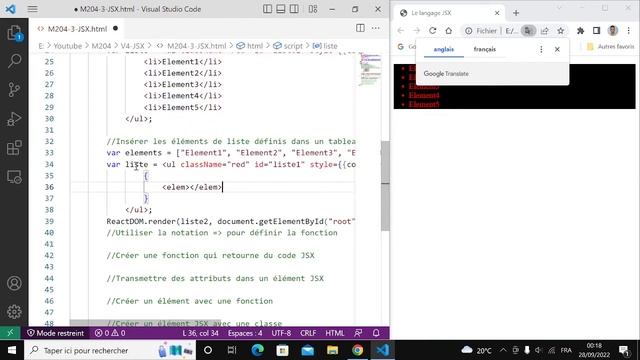
Task: Click the html breadcrumb symbol
Action: (250, 46)
